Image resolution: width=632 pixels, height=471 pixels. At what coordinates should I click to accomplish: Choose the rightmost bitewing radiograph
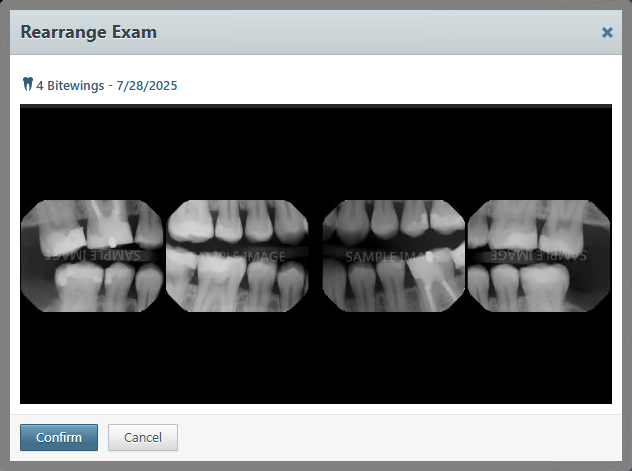[539, 256]
